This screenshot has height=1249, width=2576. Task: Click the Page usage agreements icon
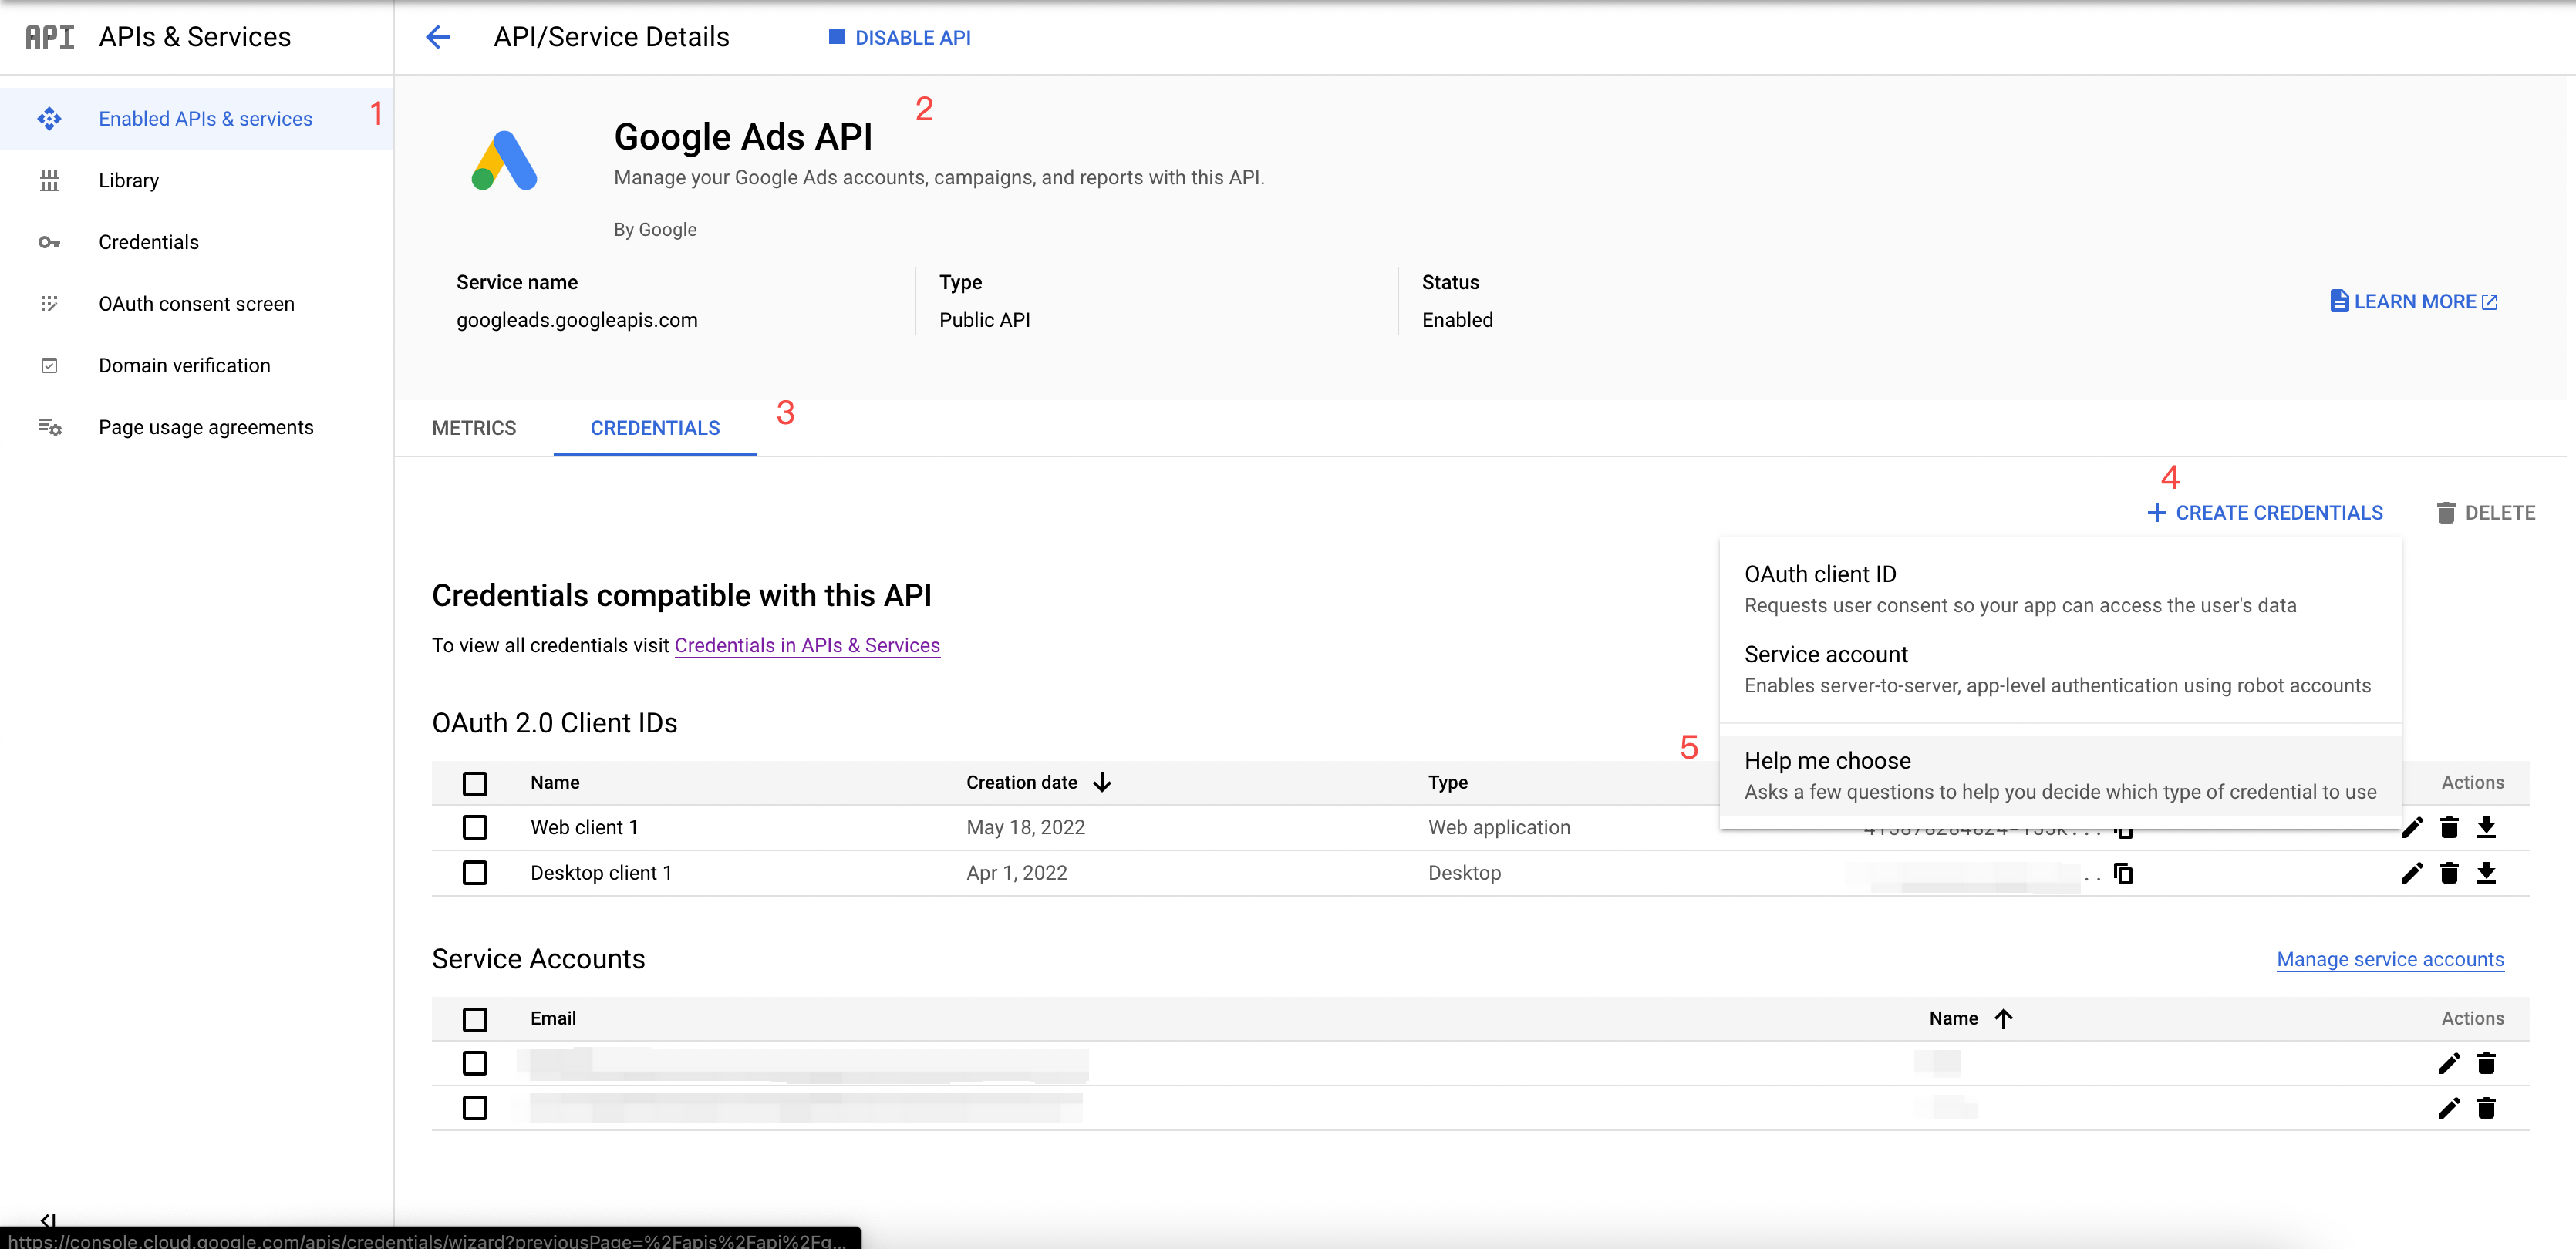tap(49, 427)
